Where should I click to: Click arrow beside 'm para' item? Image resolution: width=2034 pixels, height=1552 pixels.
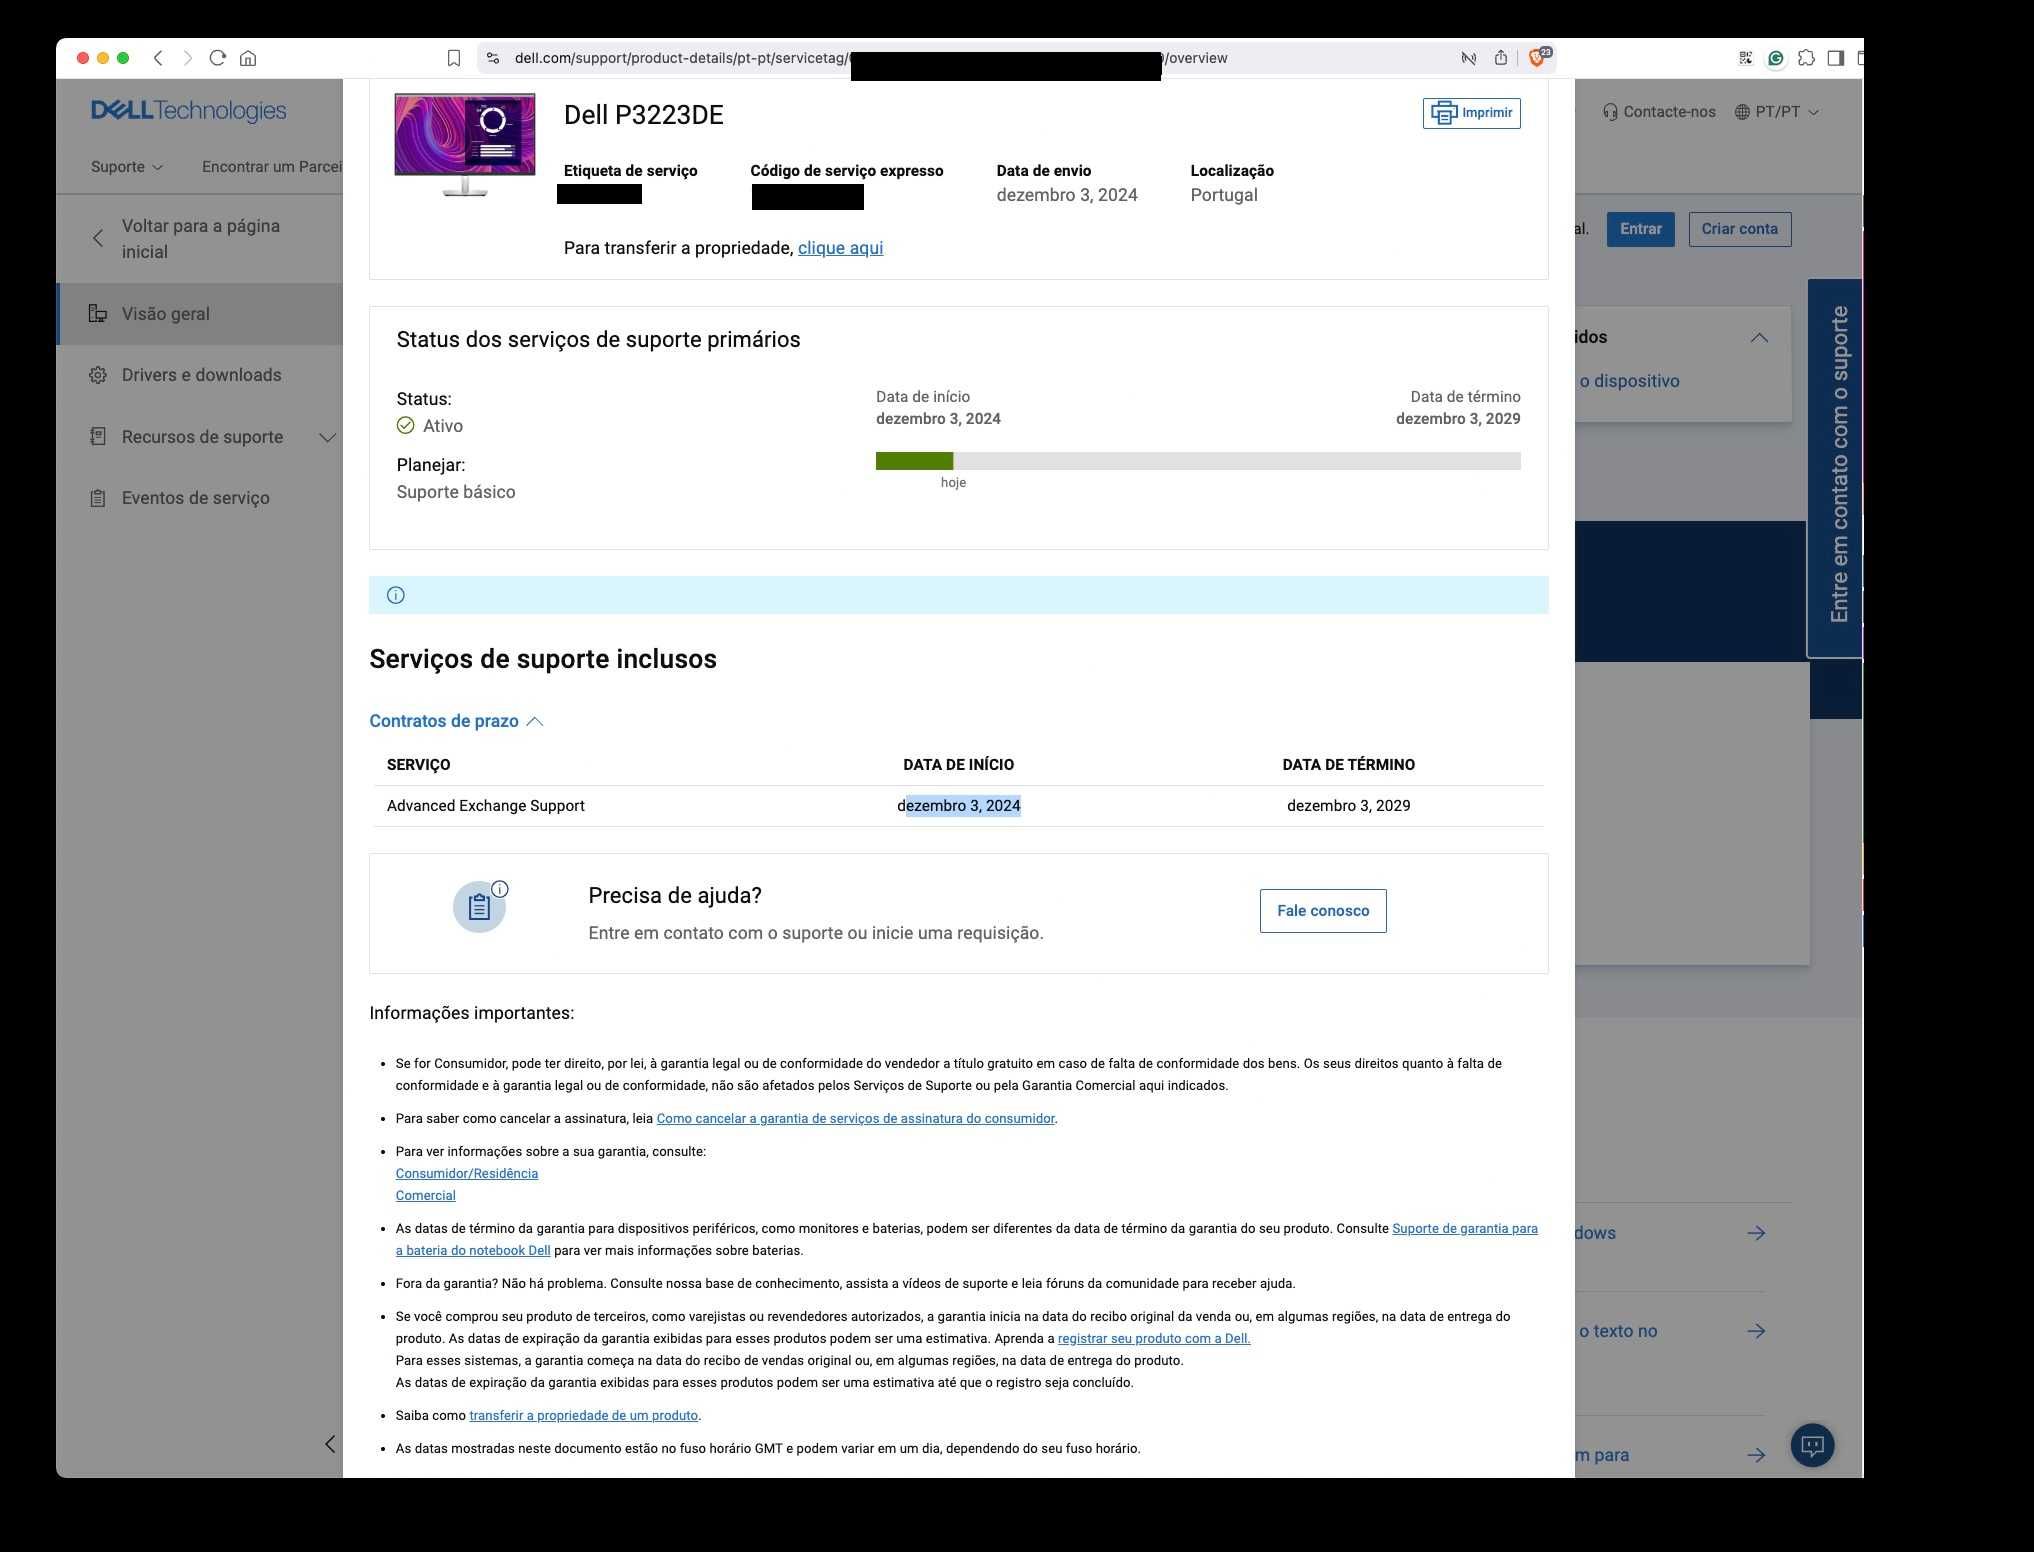click(1756, 1455)
